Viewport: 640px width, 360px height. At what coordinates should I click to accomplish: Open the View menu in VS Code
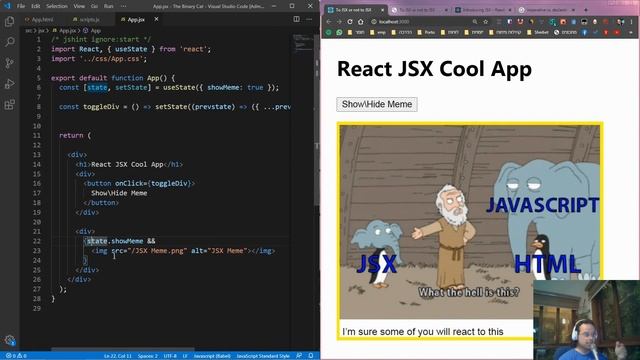(x=79, y=6)
